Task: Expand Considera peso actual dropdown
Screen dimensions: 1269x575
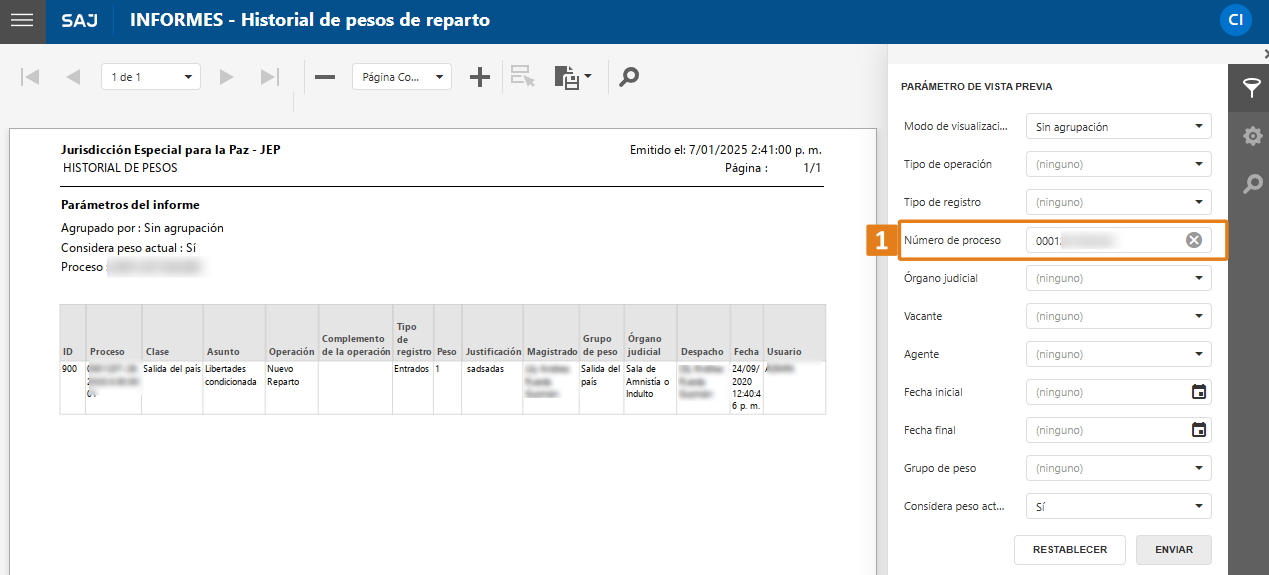Action: 1119,506
